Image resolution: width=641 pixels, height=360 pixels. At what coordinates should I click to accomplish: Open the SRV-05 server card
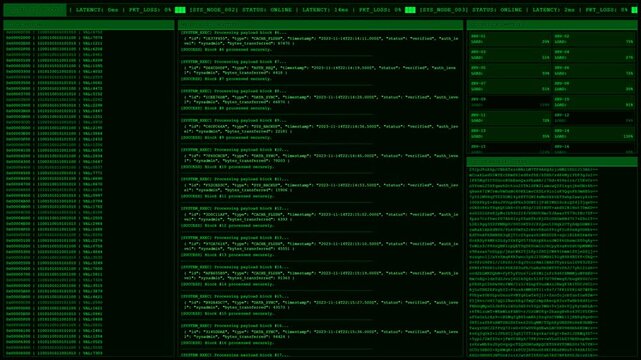point(510,71)
